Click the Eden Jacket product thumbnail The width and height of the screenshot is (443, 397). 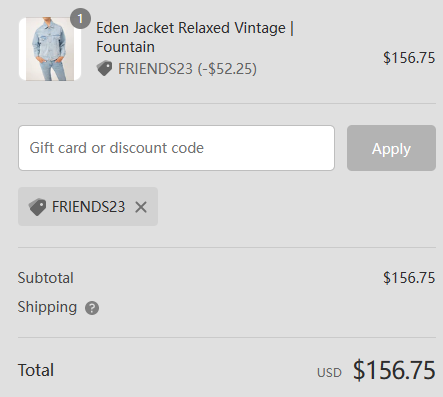(x=50, y=49)
